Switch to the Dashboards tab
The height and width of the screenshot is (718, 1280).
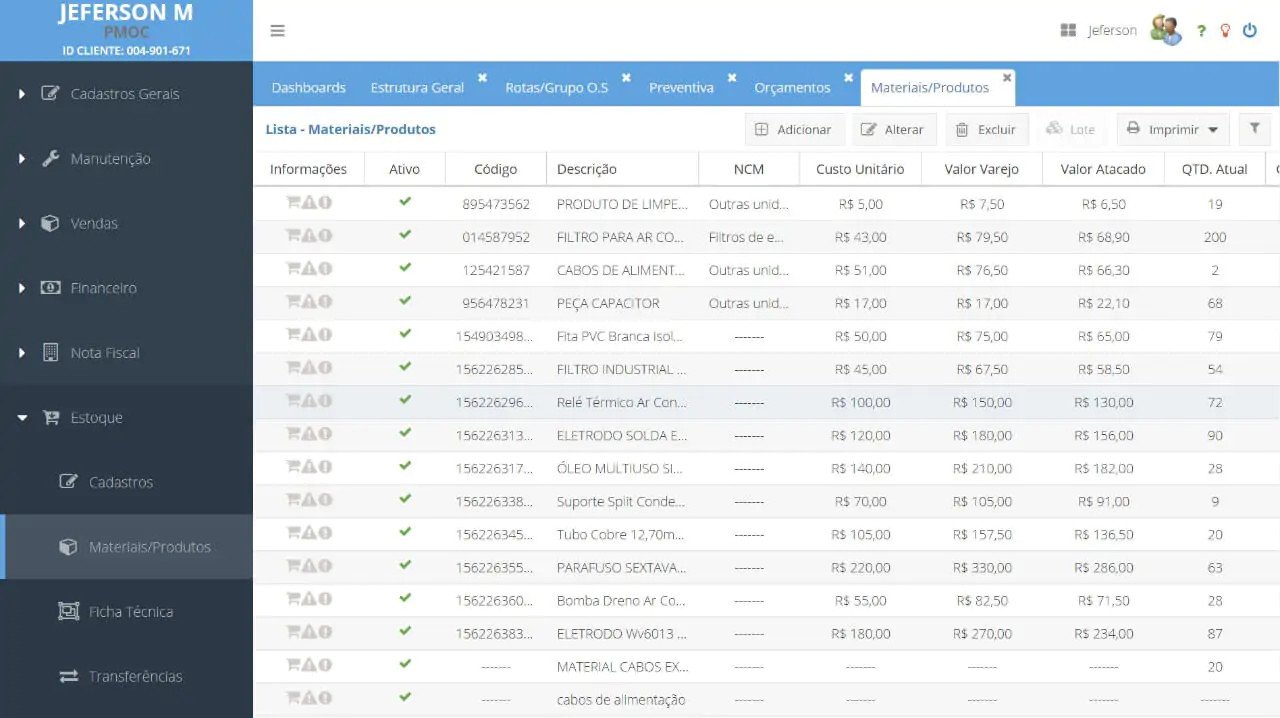click(308, 88)
